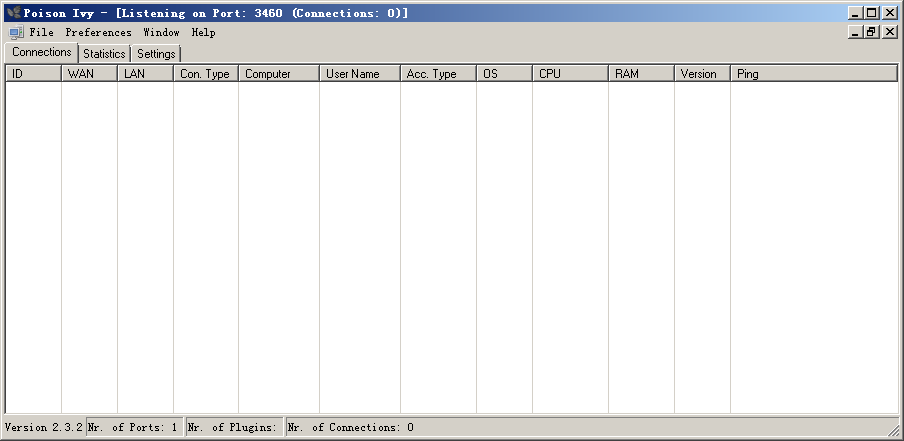
Task: Sort by the Version column header
Action: point(702,74)
